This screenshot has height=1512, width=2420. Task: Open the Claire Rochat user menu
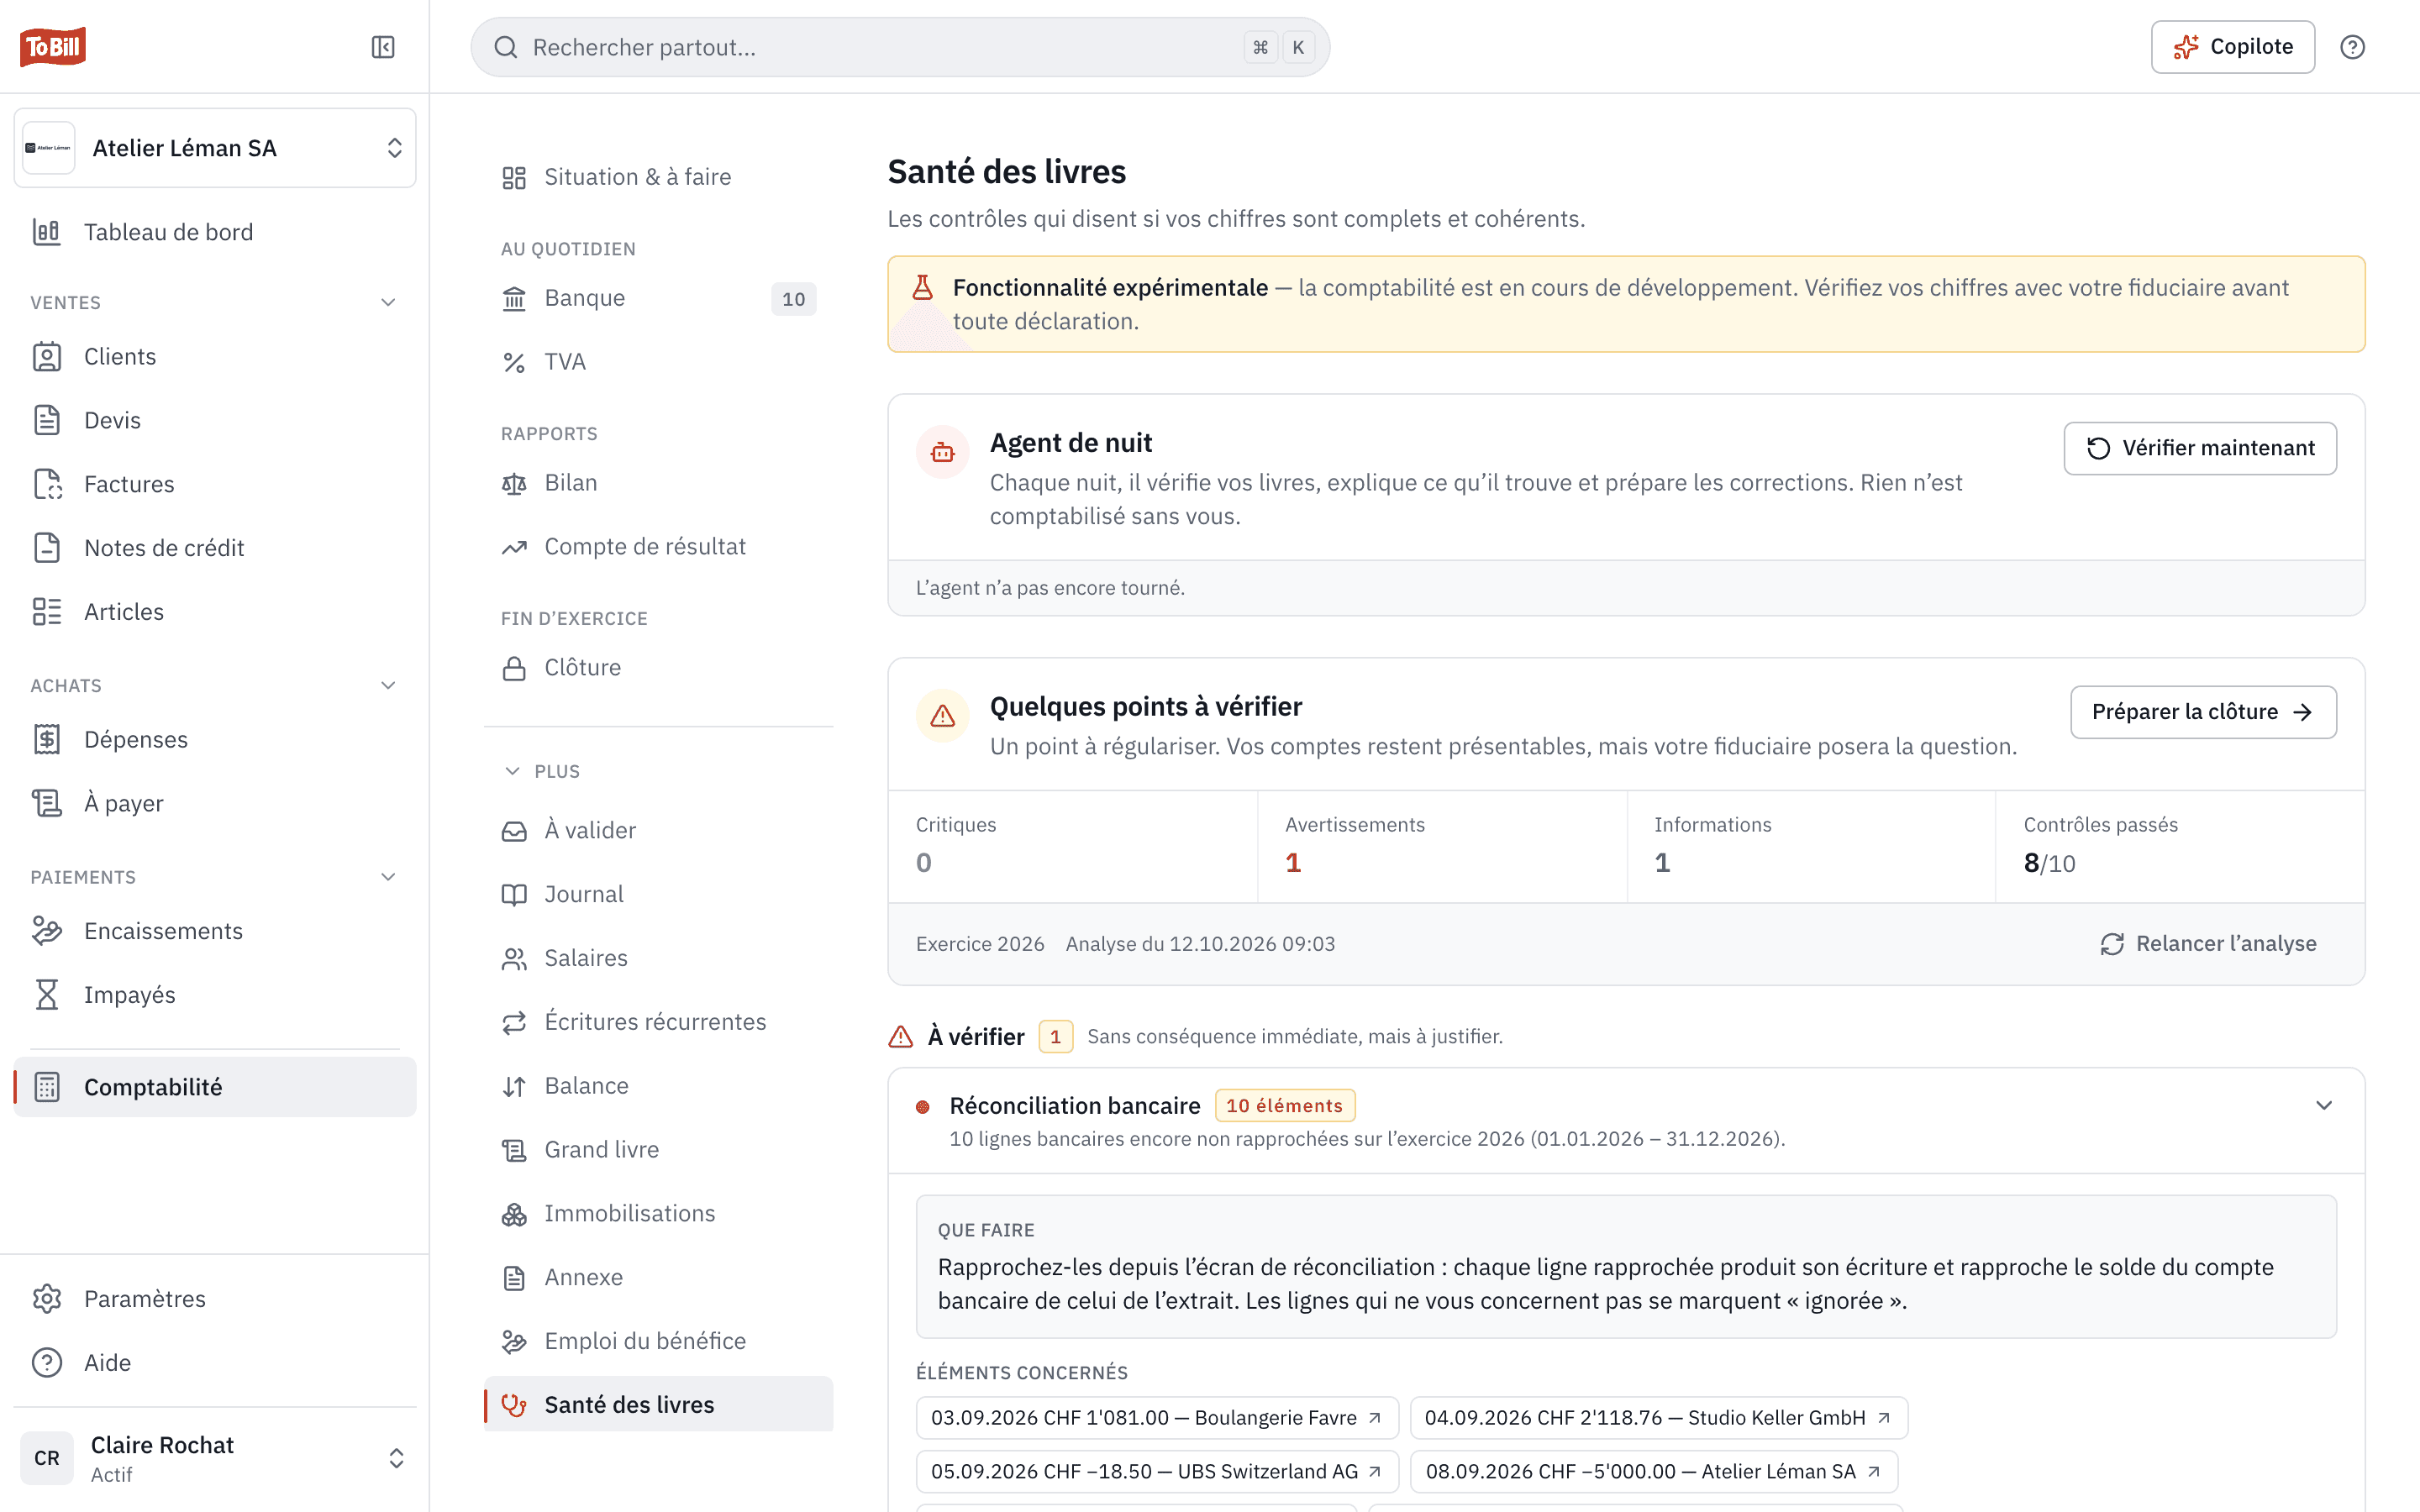(215, 1458)
